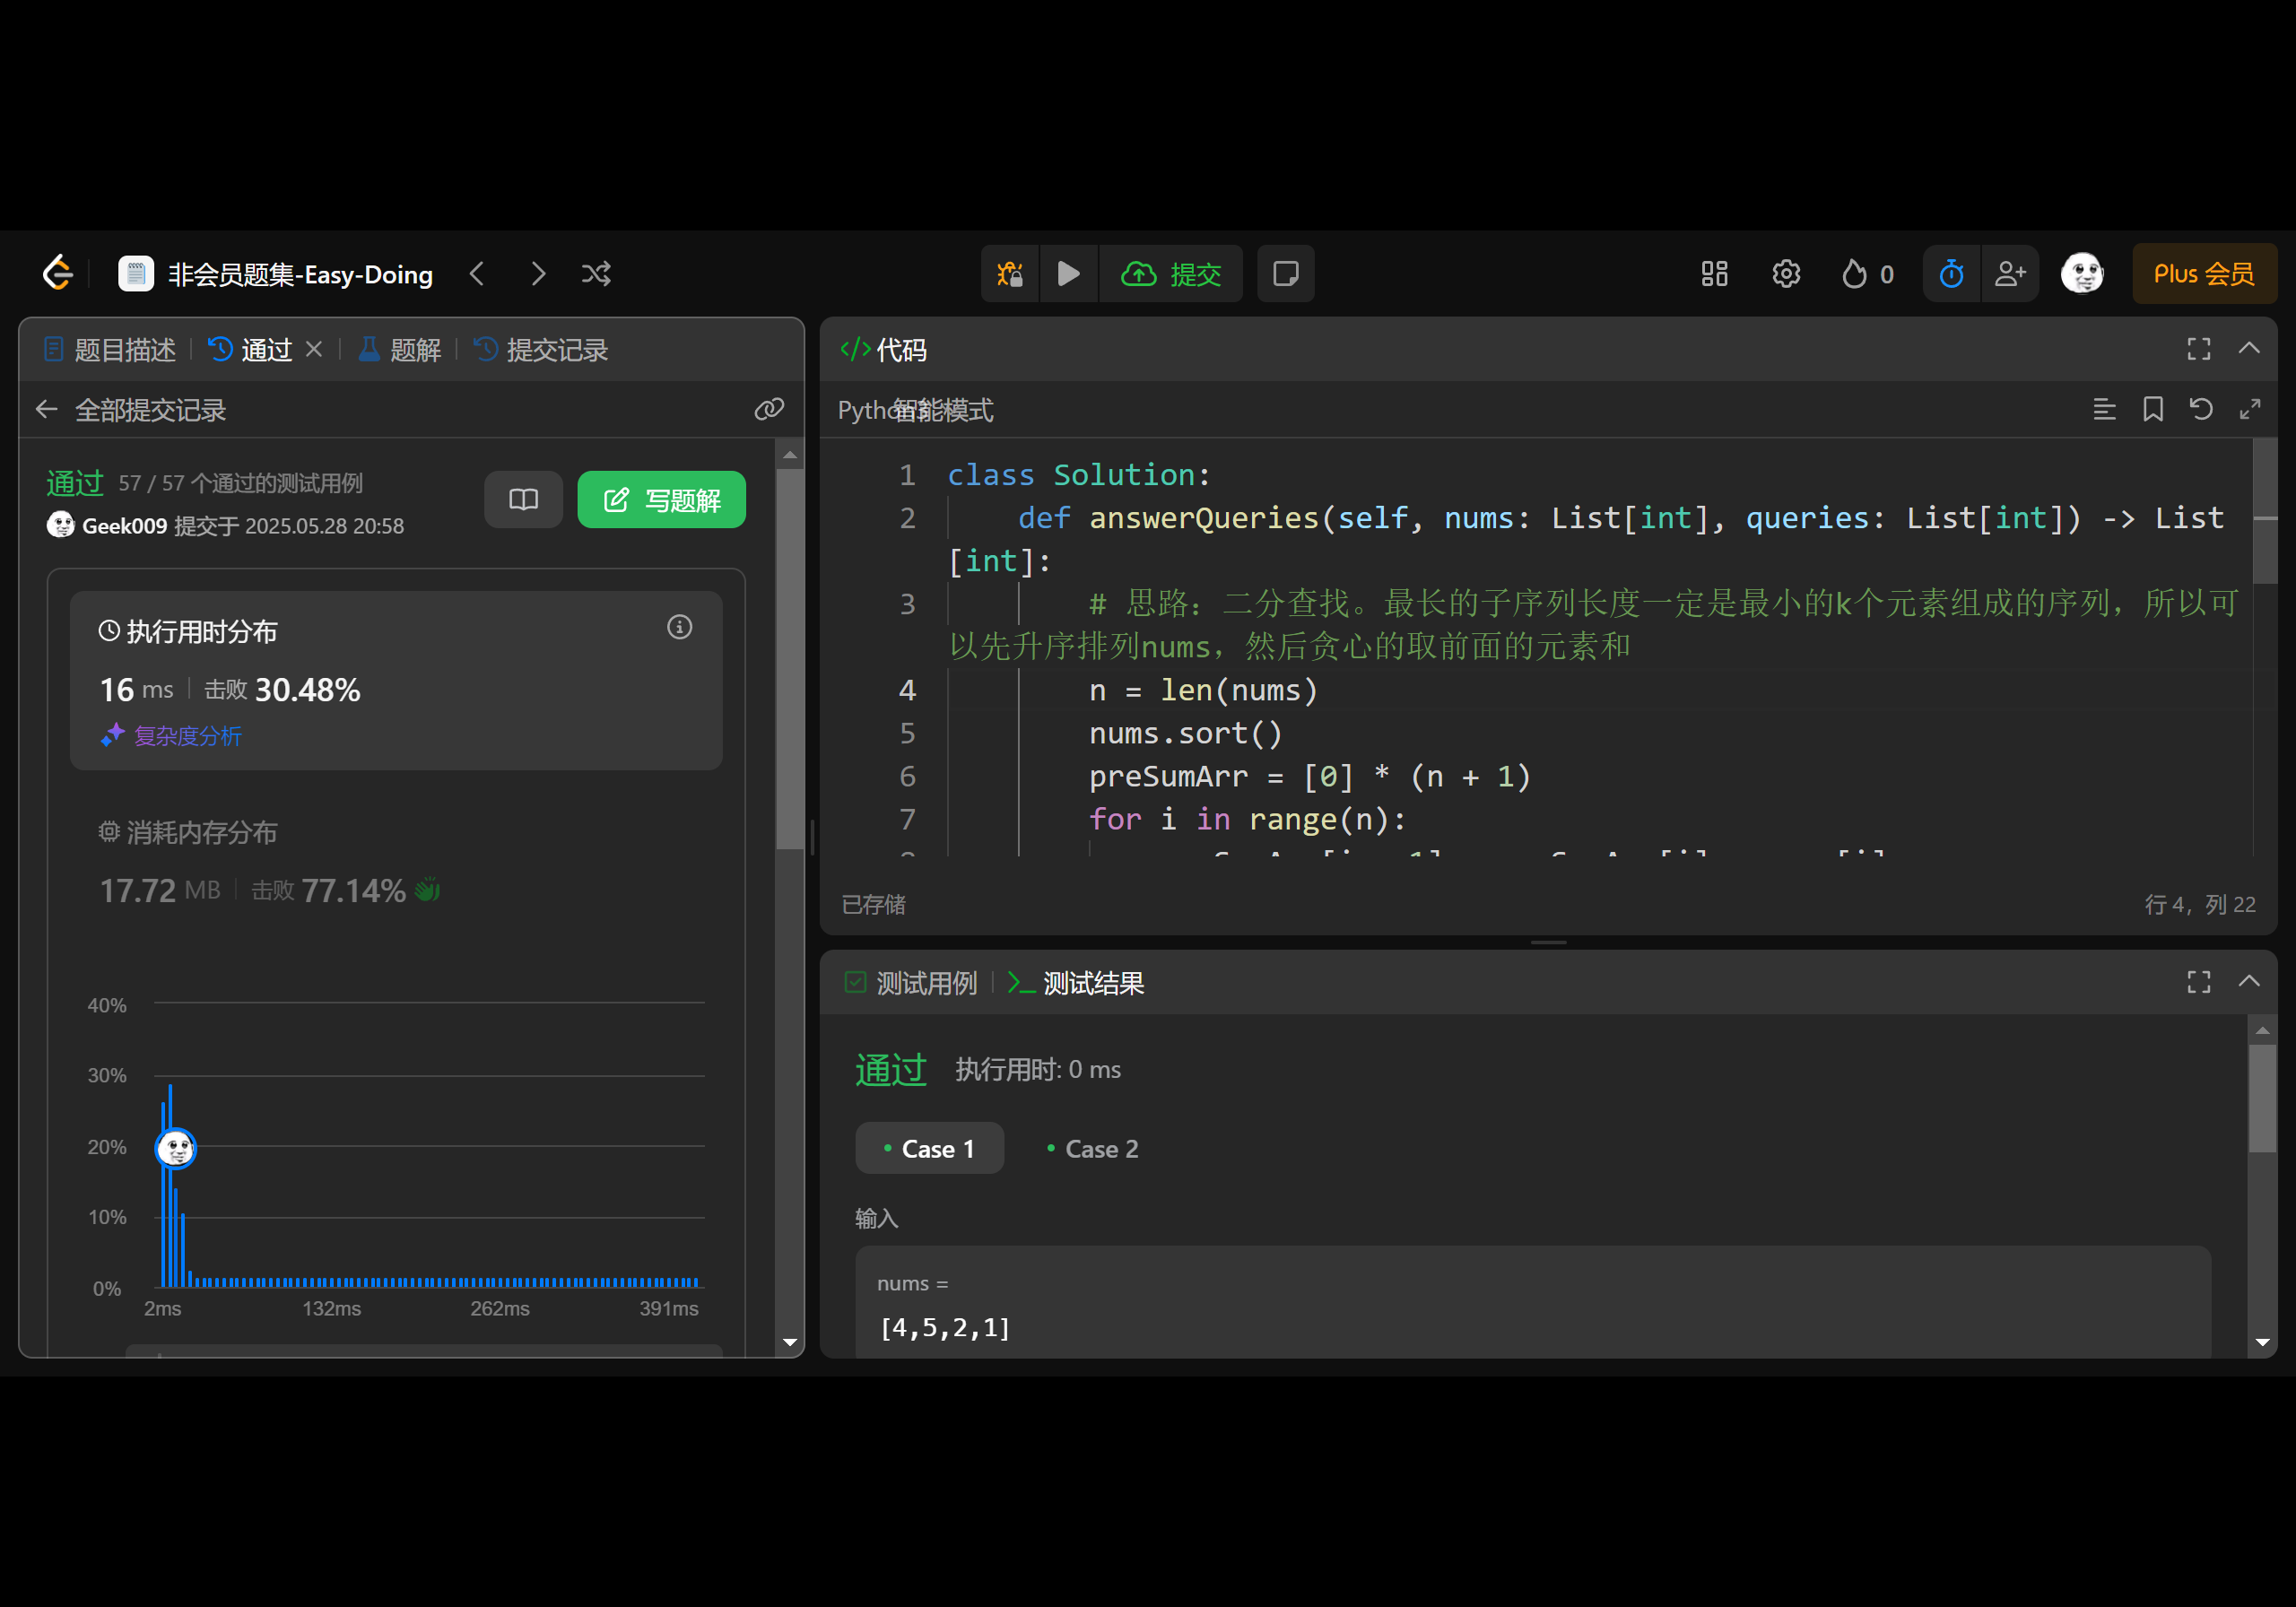
Task: Open the editor settings gear icon
Action: tap(1786, 273)
